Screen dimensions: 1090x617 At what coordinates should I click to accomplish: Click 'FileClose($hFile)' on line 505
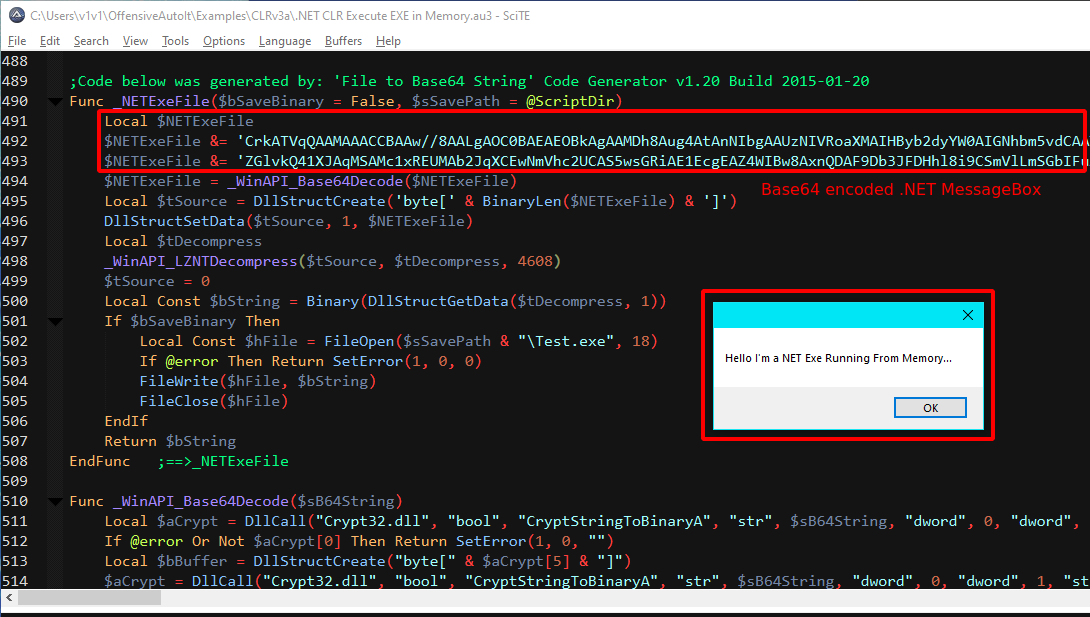[213, 402]
